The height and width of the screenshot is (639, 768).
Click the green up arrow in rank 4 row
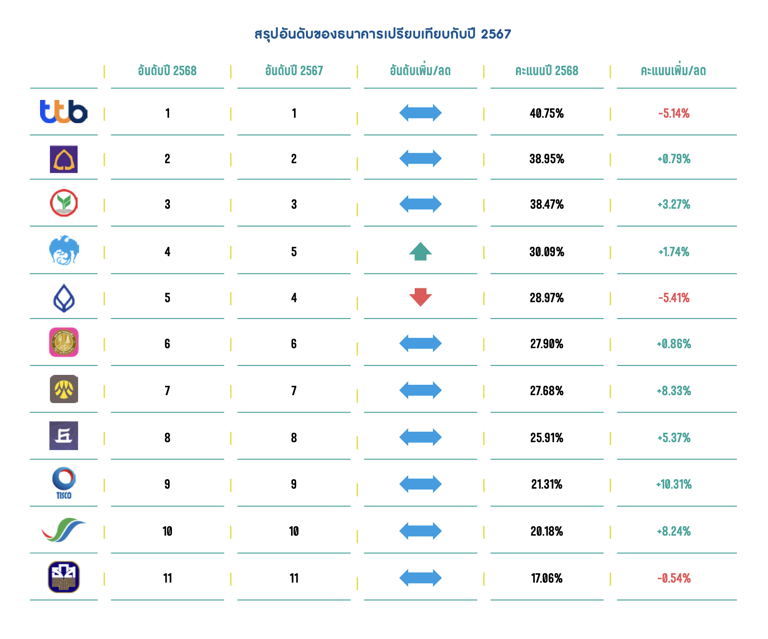point(420,251)
